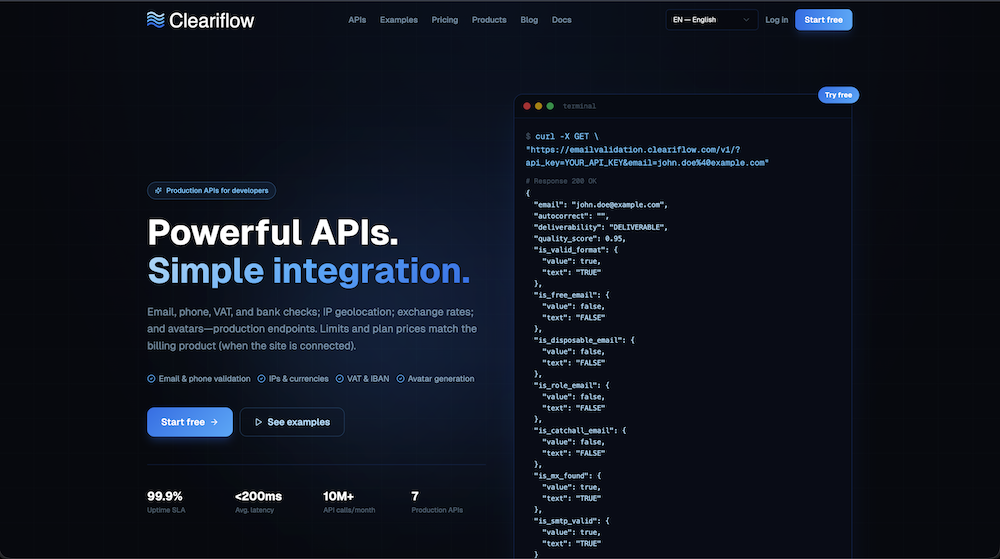This screenshot has width=1000, height=559.
Task: Click the '"is_disposable_email"' key in response
Action: 578,340
